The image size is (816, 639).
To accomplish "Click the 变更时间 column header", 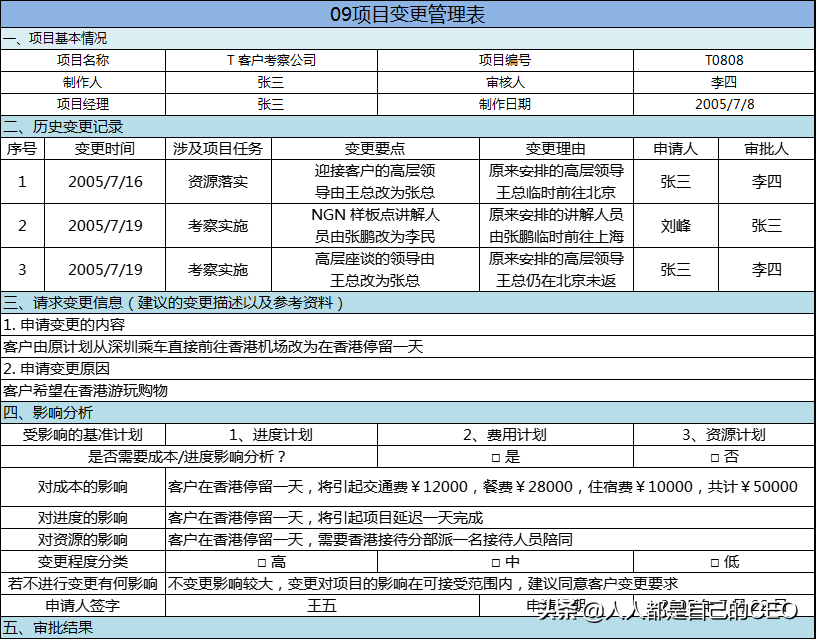I will tap(105, 149).
